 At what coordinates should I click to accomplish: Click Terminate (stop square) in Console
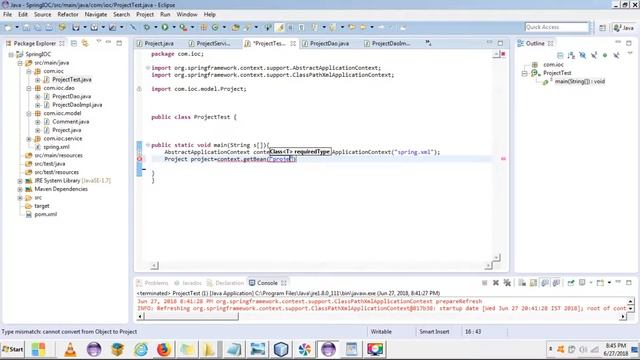[484, 282]
